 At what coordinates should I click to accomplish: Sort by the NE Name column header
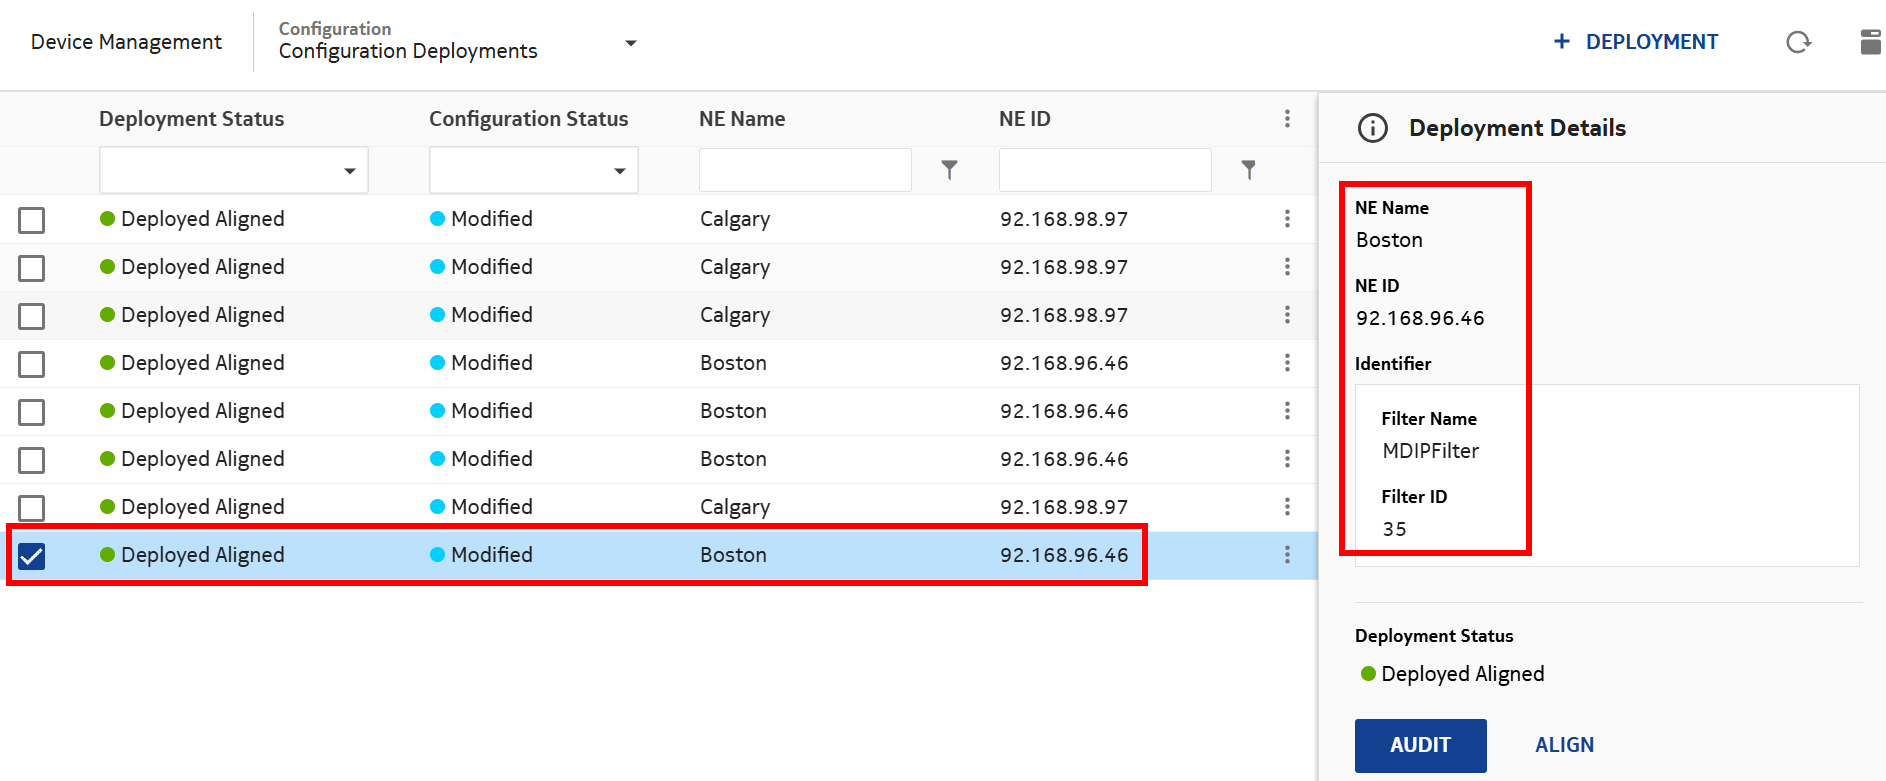(742, 119)
